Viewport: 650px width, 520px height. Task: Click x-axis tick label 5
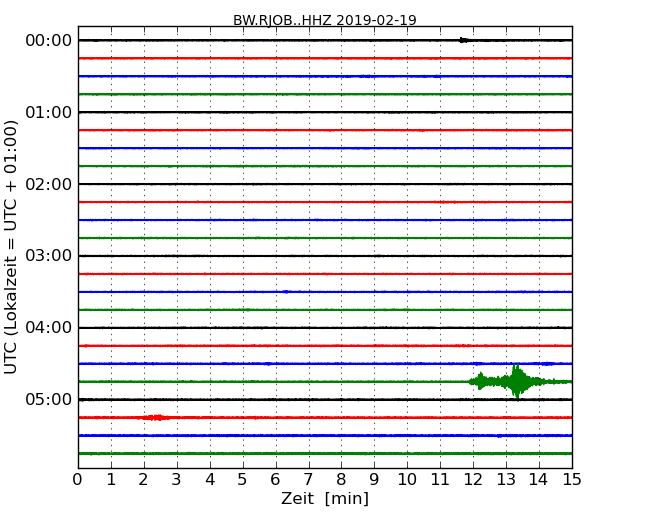pos(243,480)
